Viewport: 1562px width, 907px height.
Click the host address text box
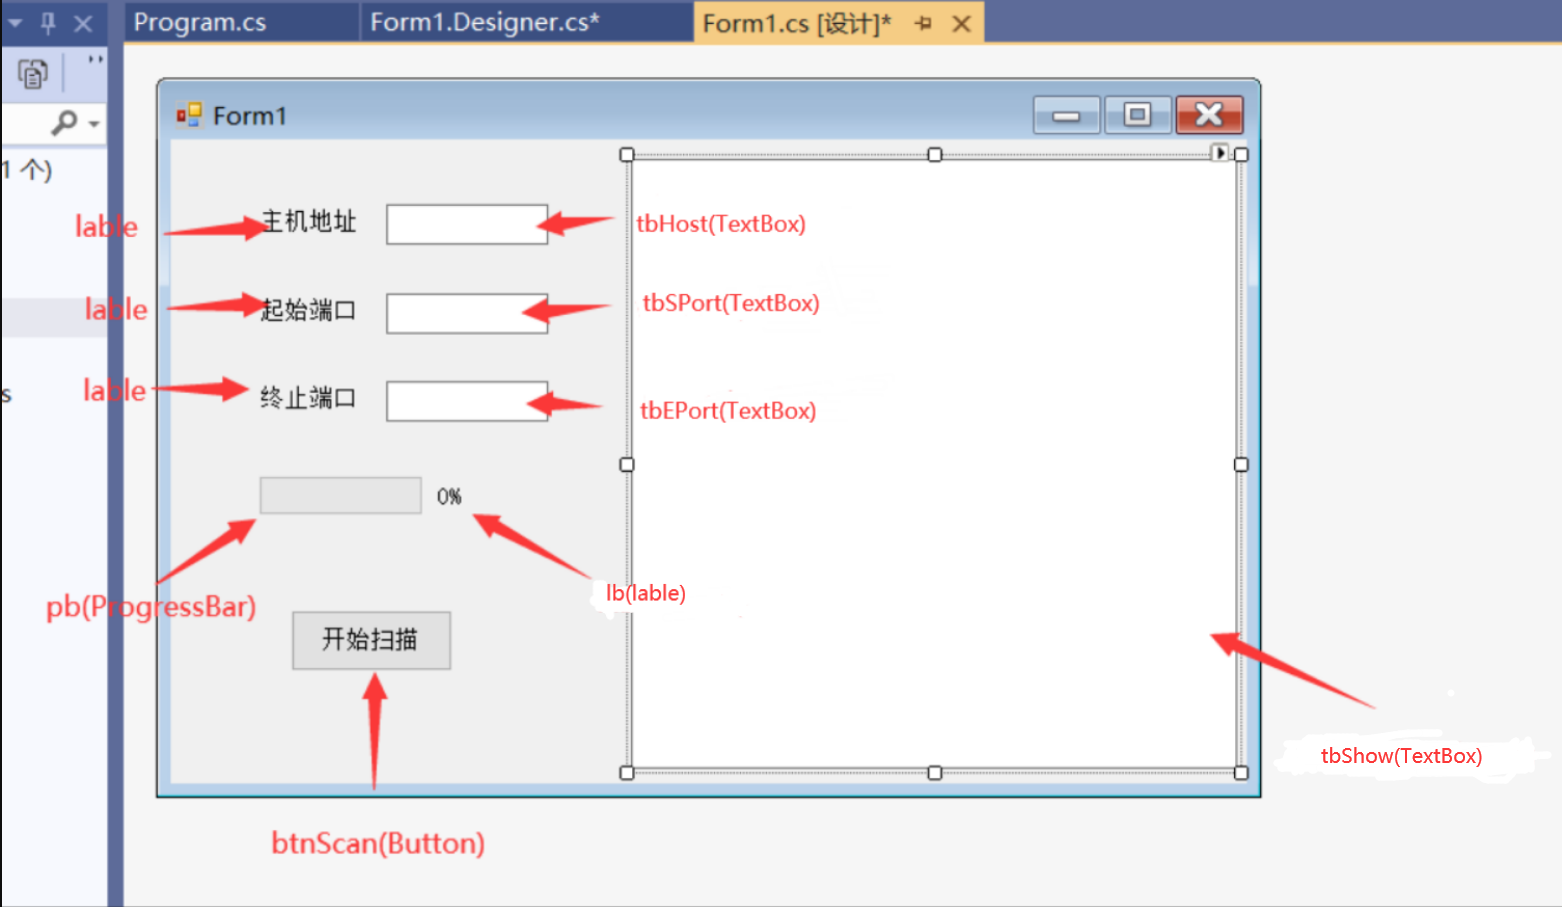[x=467, y=224]
